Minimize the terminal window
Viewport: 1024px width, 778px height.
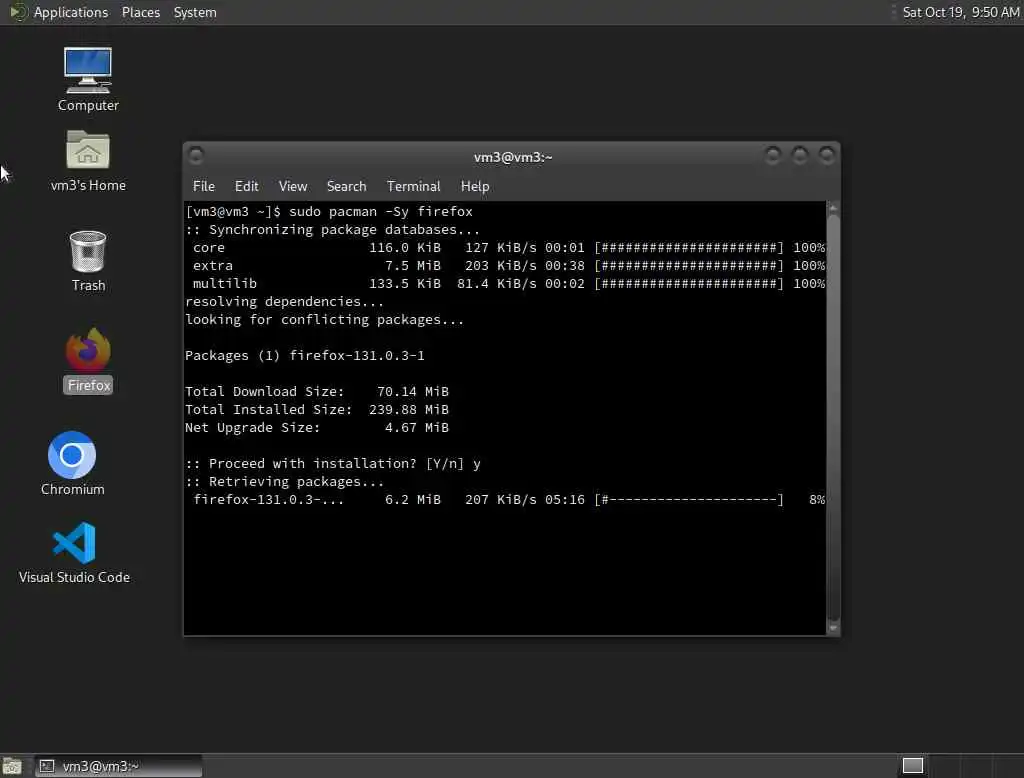click(773, 155)
